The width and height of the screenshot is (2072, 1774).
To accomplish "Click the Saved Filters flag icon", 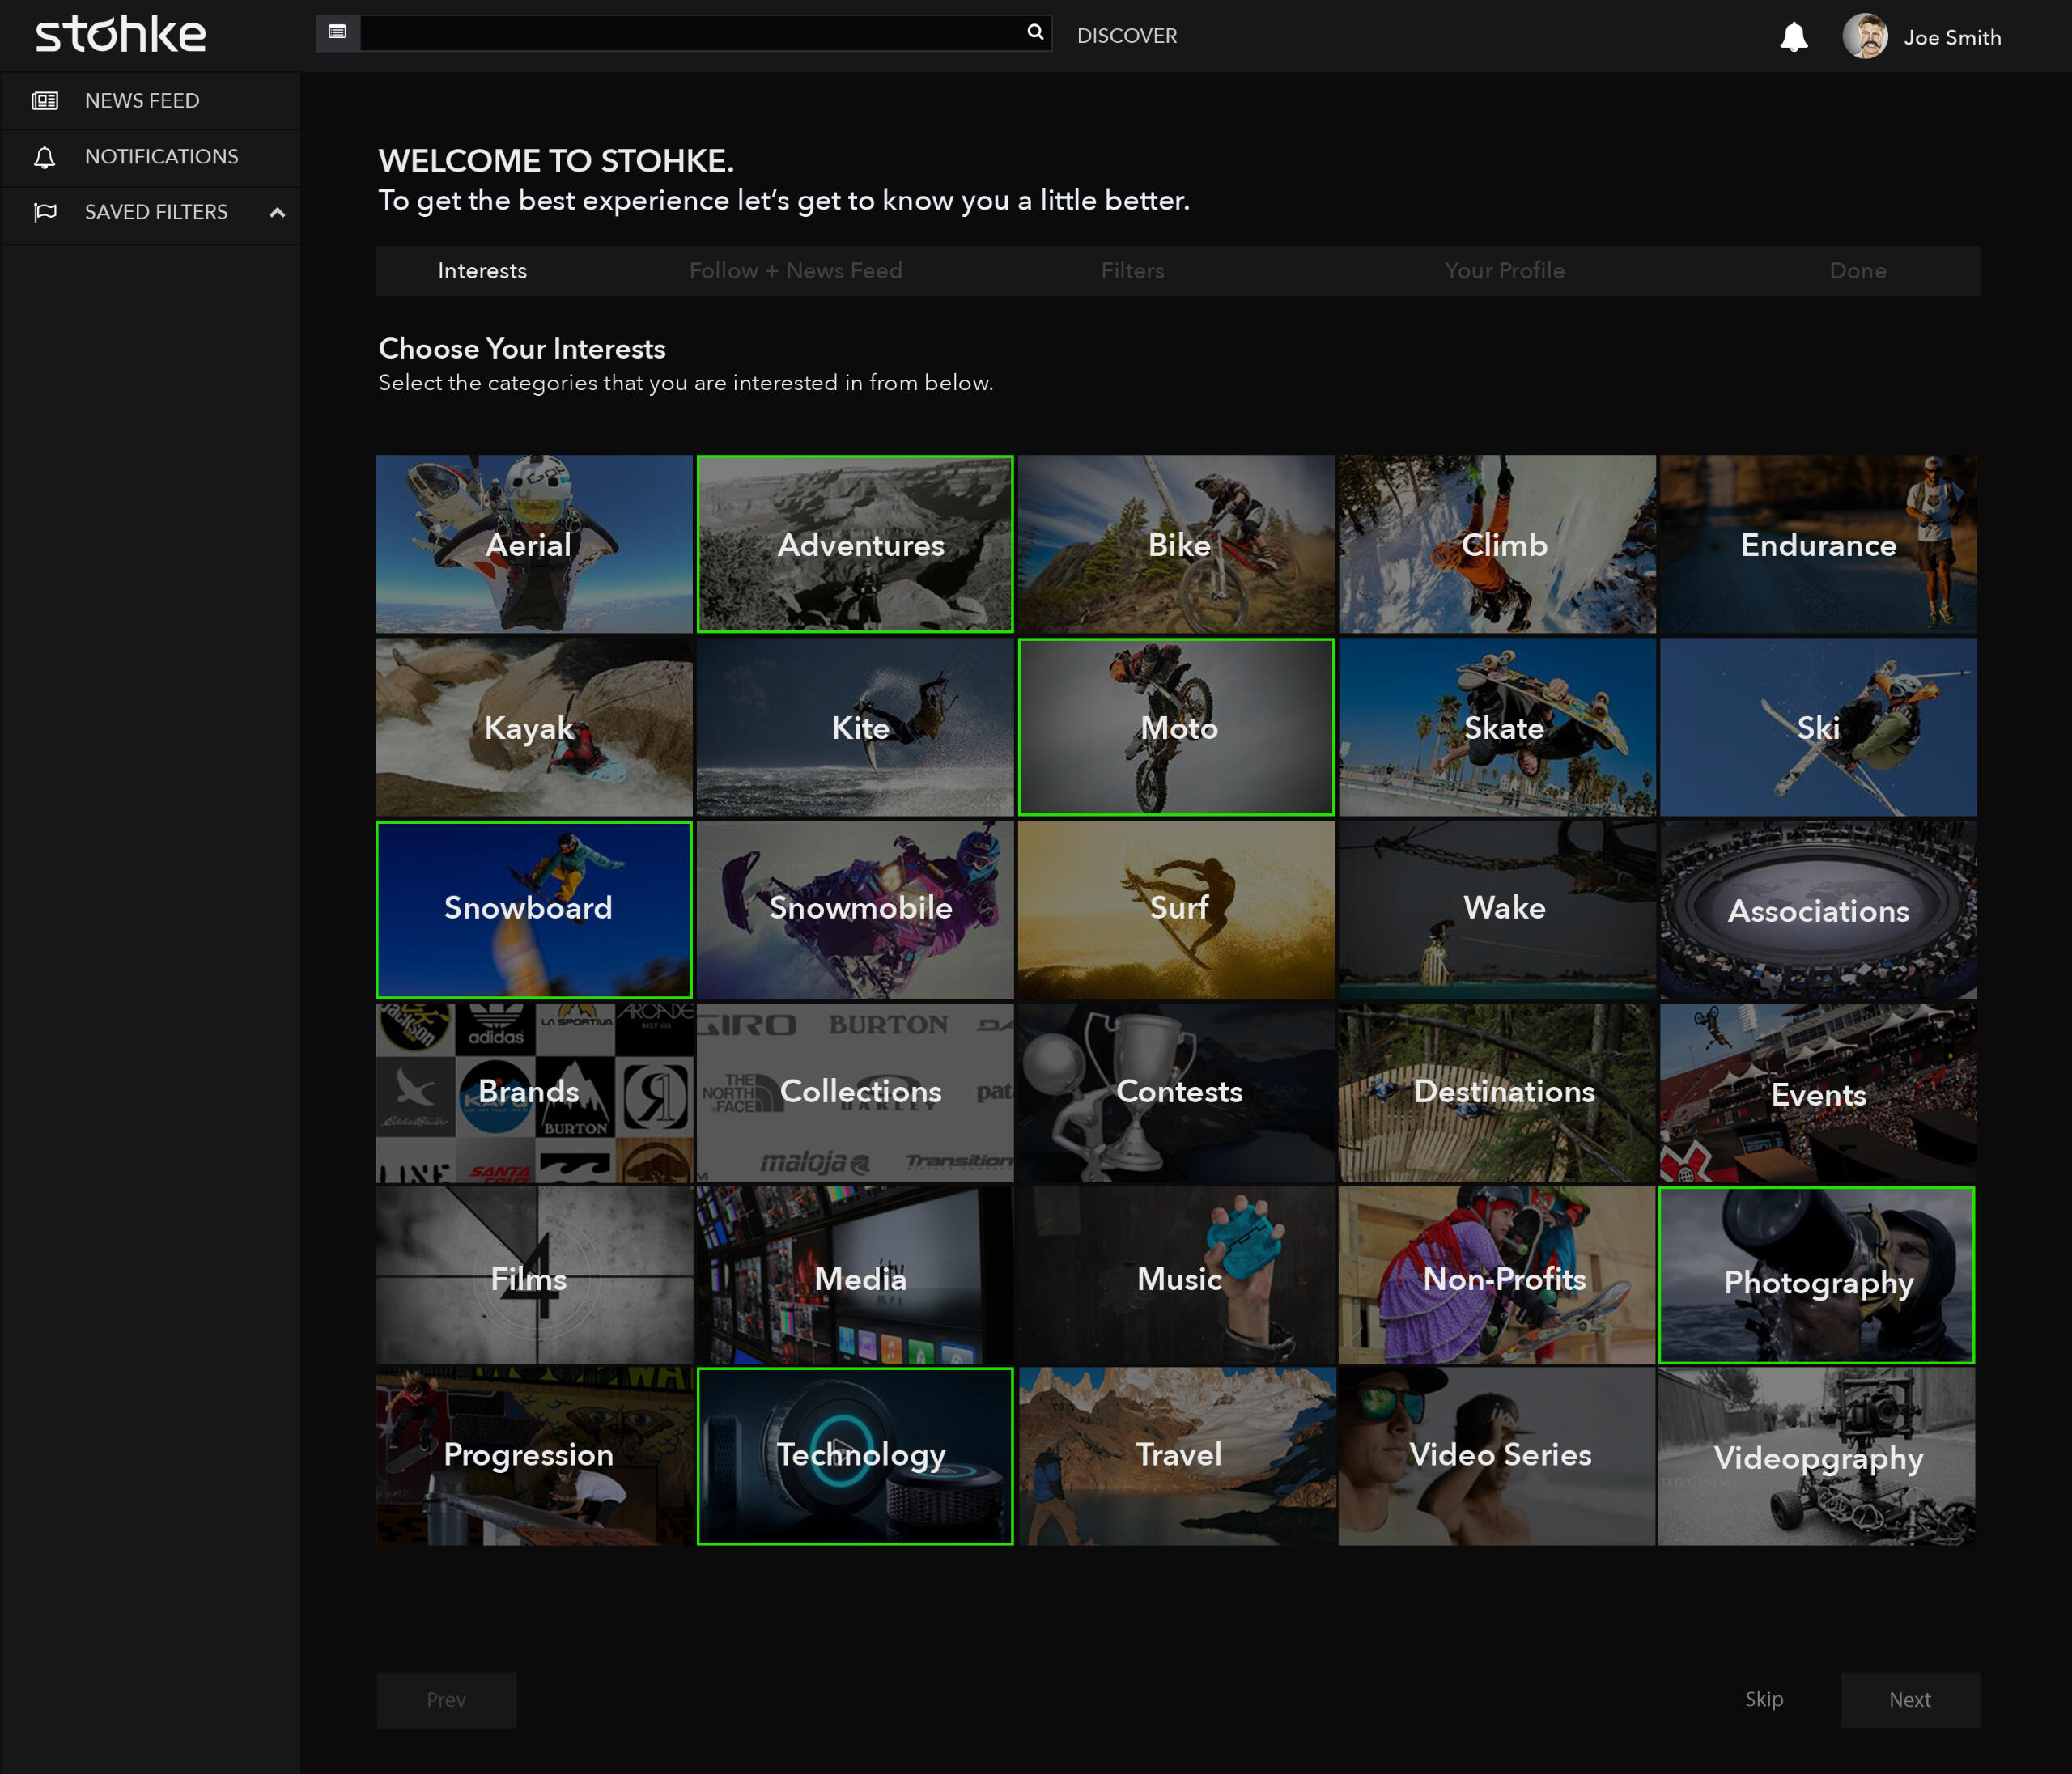I will click(x=45, y=212).
